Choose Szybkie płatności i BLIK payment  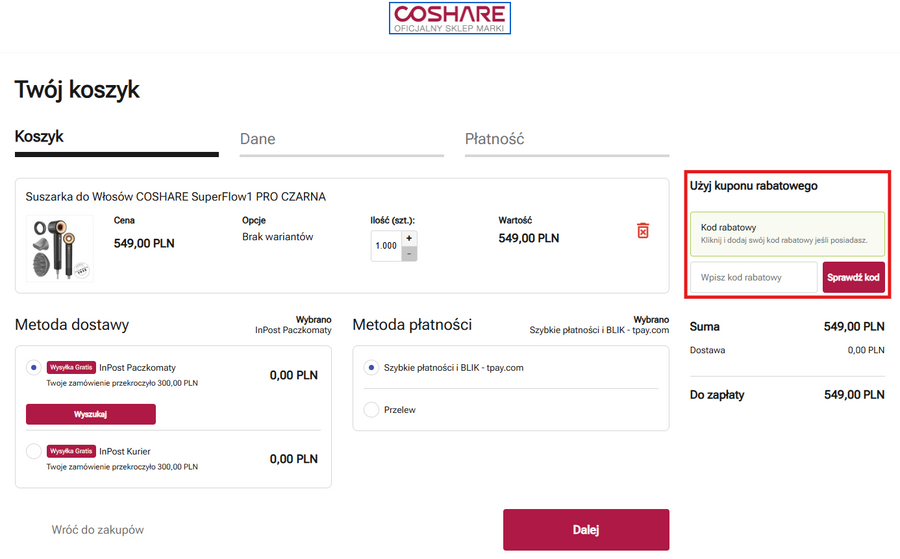pos(372,368)
